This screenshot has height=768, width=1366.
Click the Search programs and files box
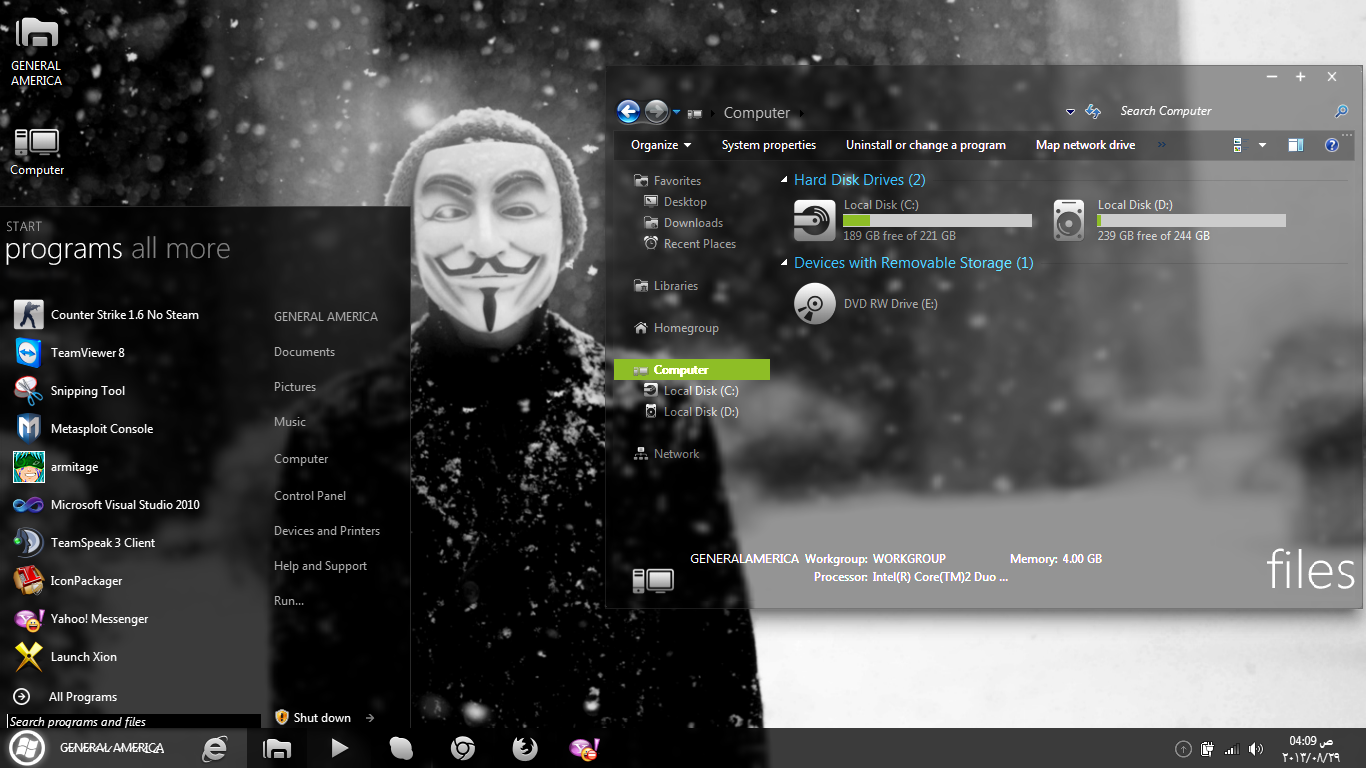pos(132,721)
